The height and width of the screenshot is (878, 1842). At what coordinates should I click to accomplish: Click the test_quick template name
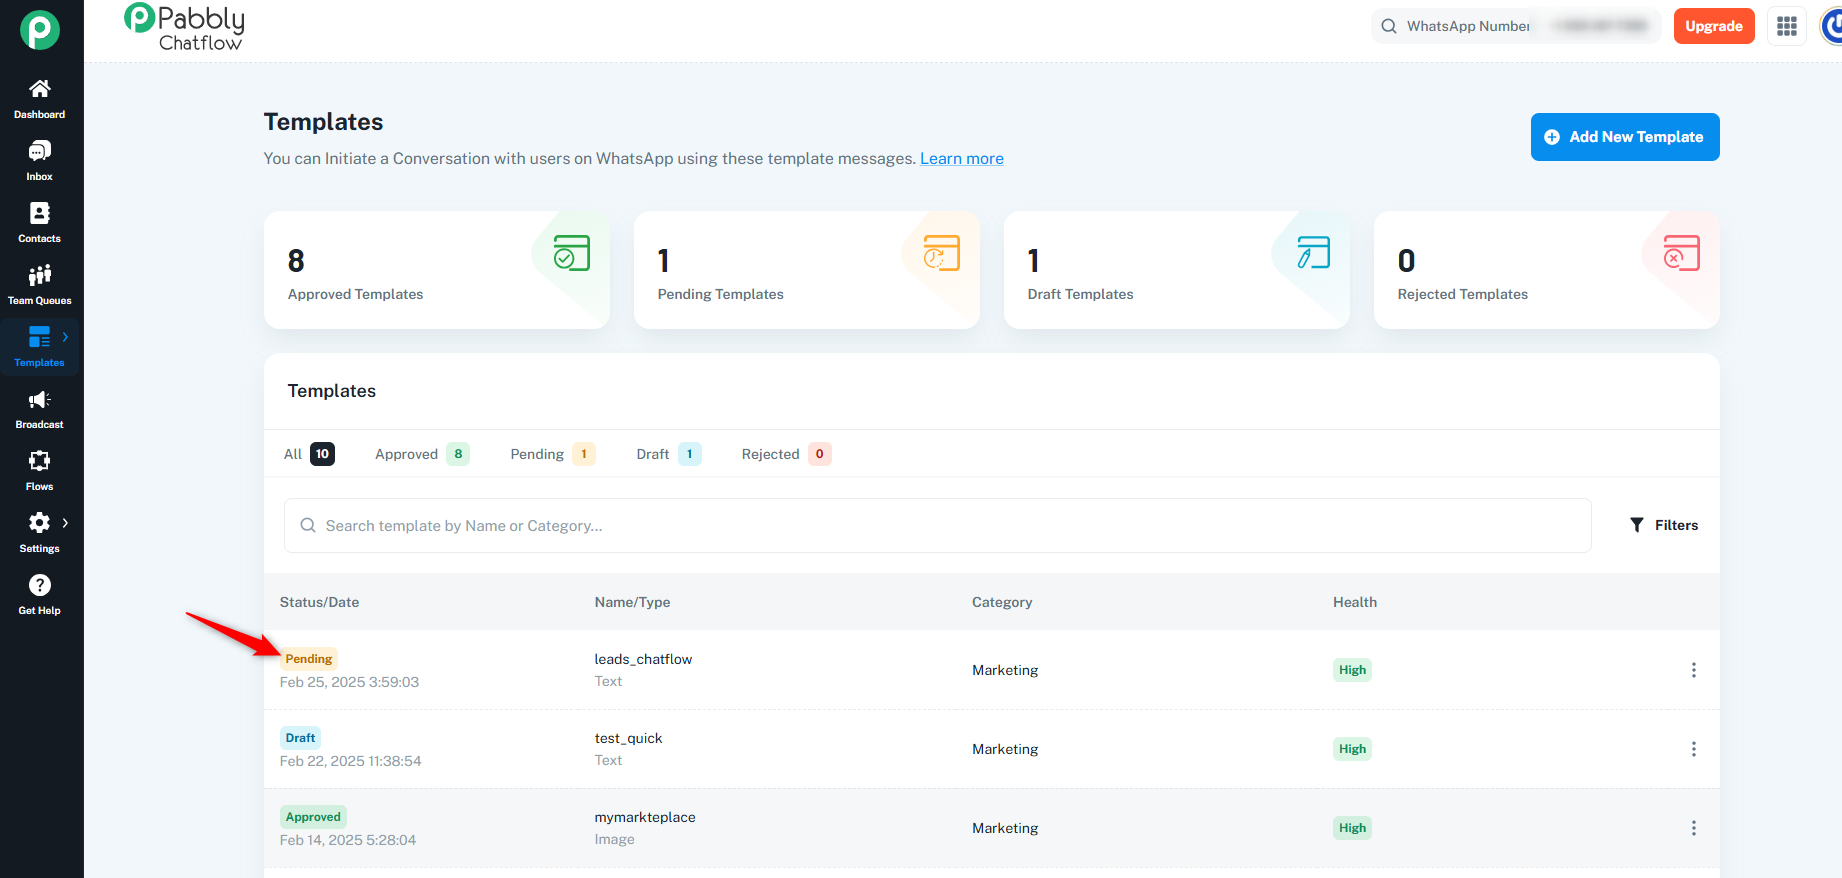click(628, 738)
